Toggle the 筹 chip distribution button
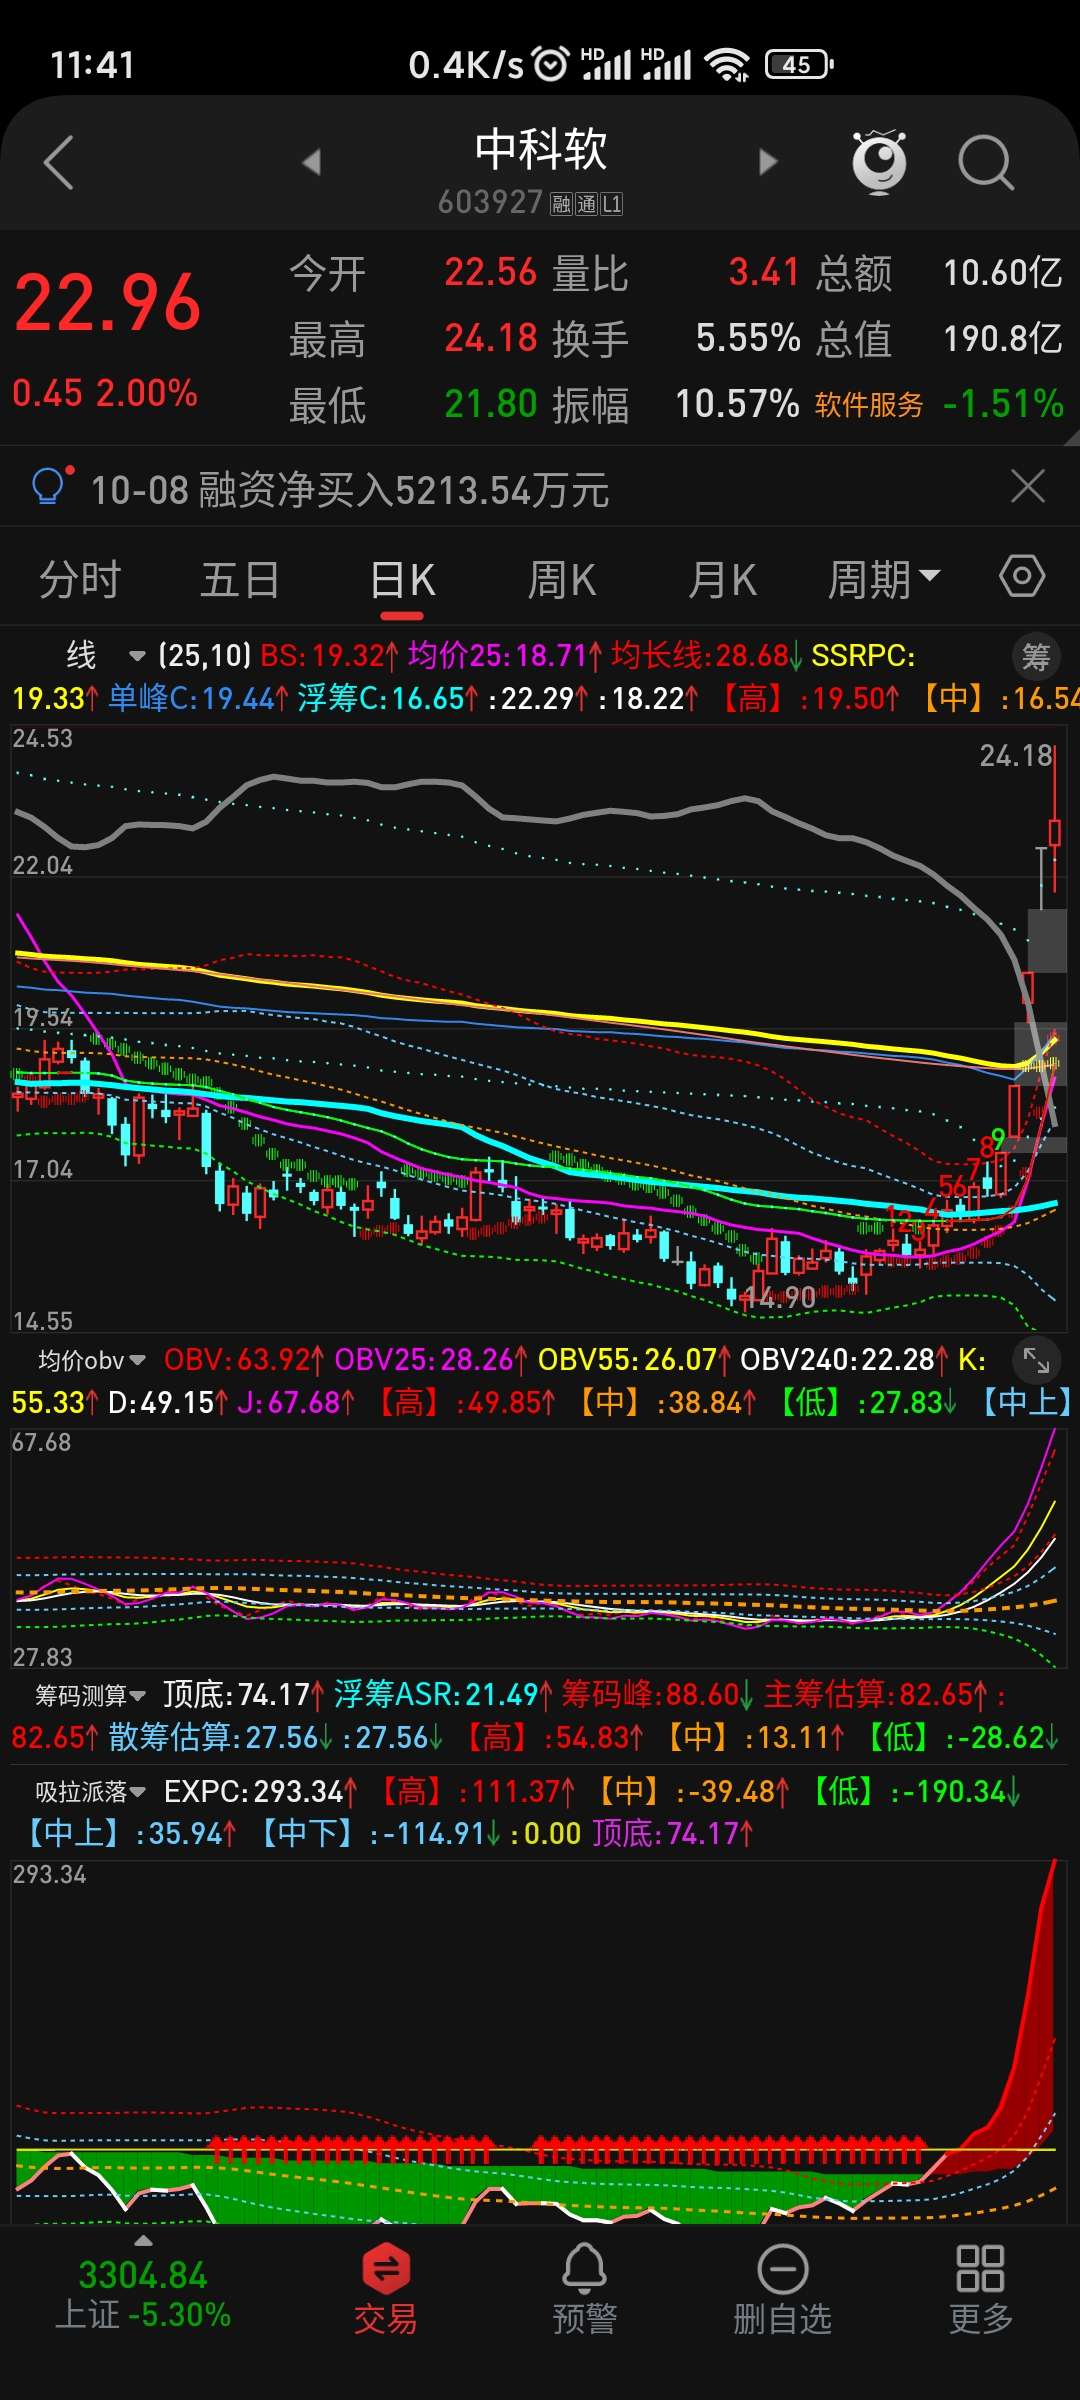This screenshot has width=1080, height=2400. point(1036,657)
